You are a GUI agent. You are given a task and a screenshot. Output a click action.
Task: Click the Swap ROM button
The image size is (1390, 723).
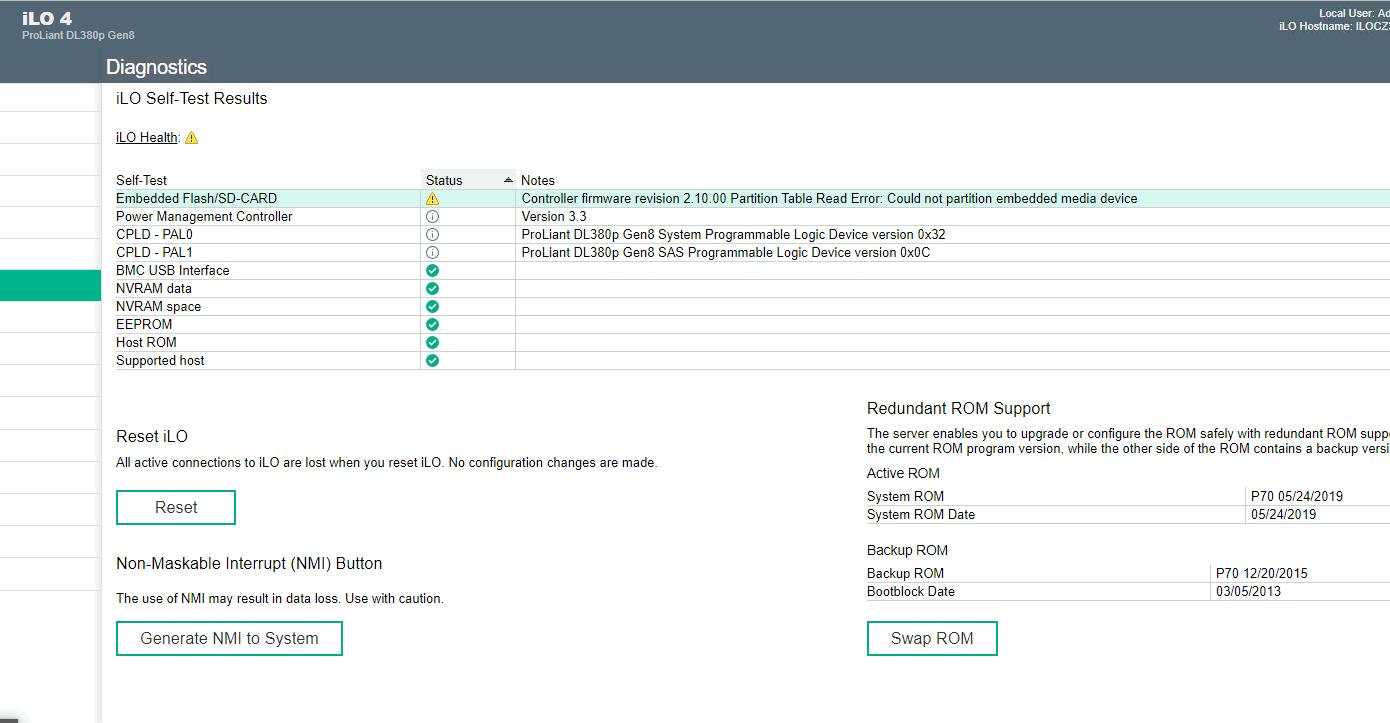coord(932,638)
